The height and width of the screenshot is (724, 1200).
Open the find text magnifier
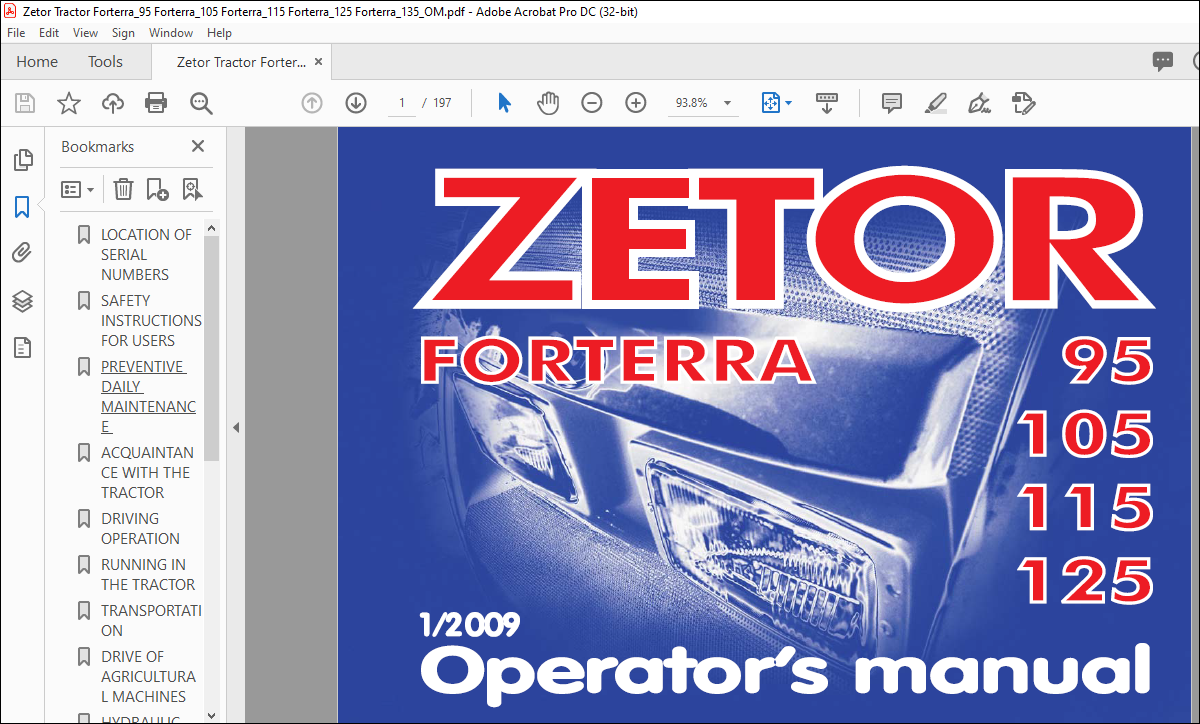pos(201,103)
